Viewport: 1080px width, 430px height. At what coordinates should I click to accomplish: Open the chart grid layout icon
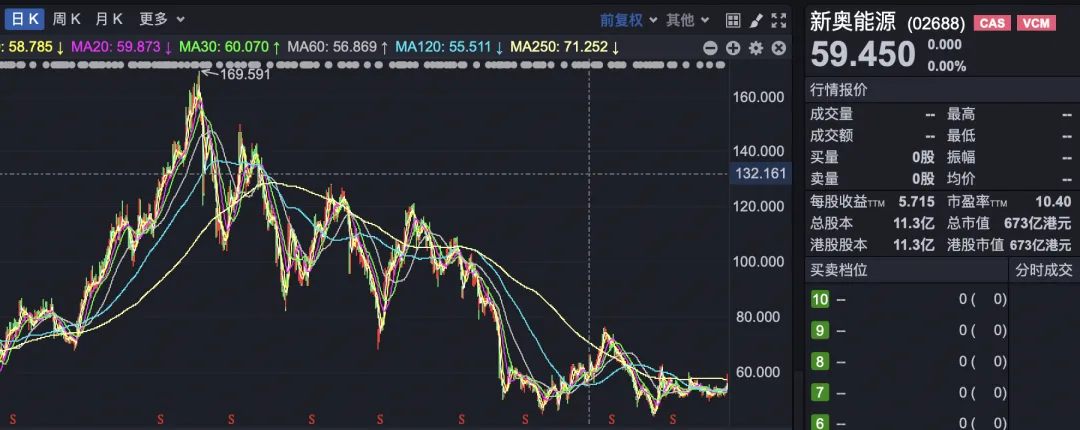pyautogui.click(x=733, y=20)
